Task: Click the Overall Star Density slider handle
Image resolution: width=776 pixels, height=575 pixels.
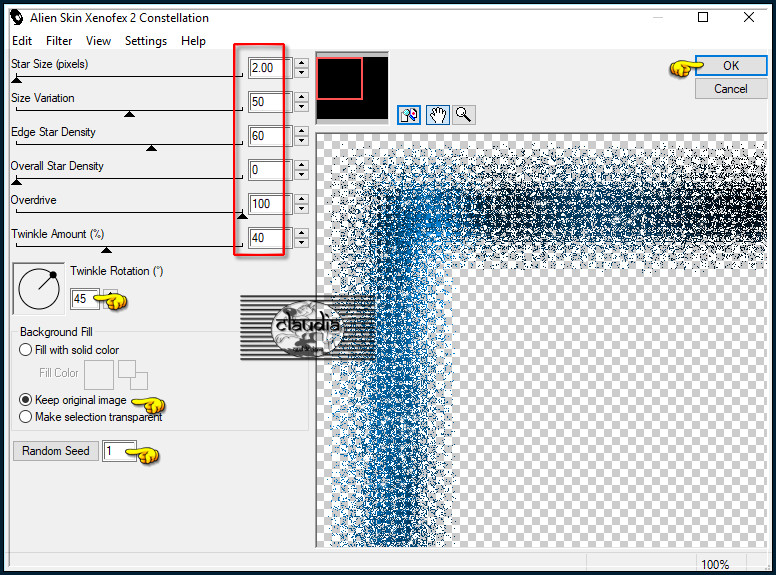Action: (16, 182)
